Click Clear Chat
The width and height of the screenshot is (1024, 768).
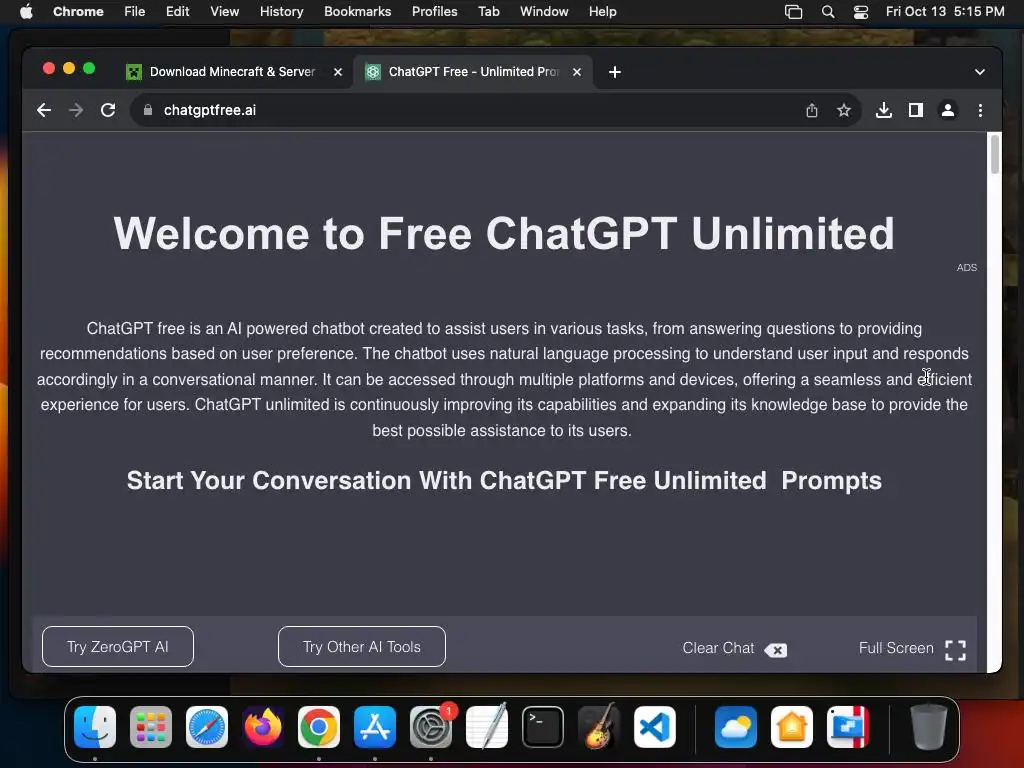[718, 648]
